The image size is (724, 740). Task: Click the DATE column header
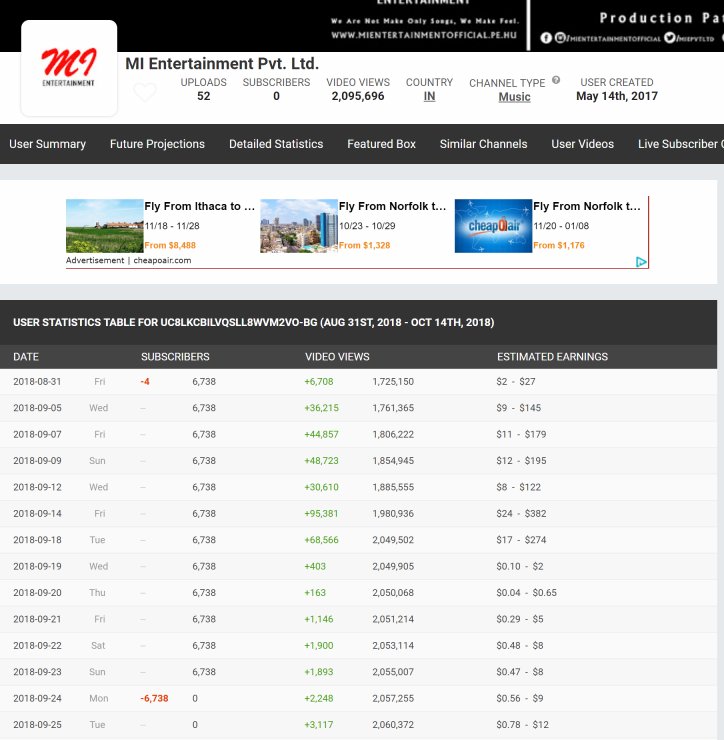coord(26,357)
